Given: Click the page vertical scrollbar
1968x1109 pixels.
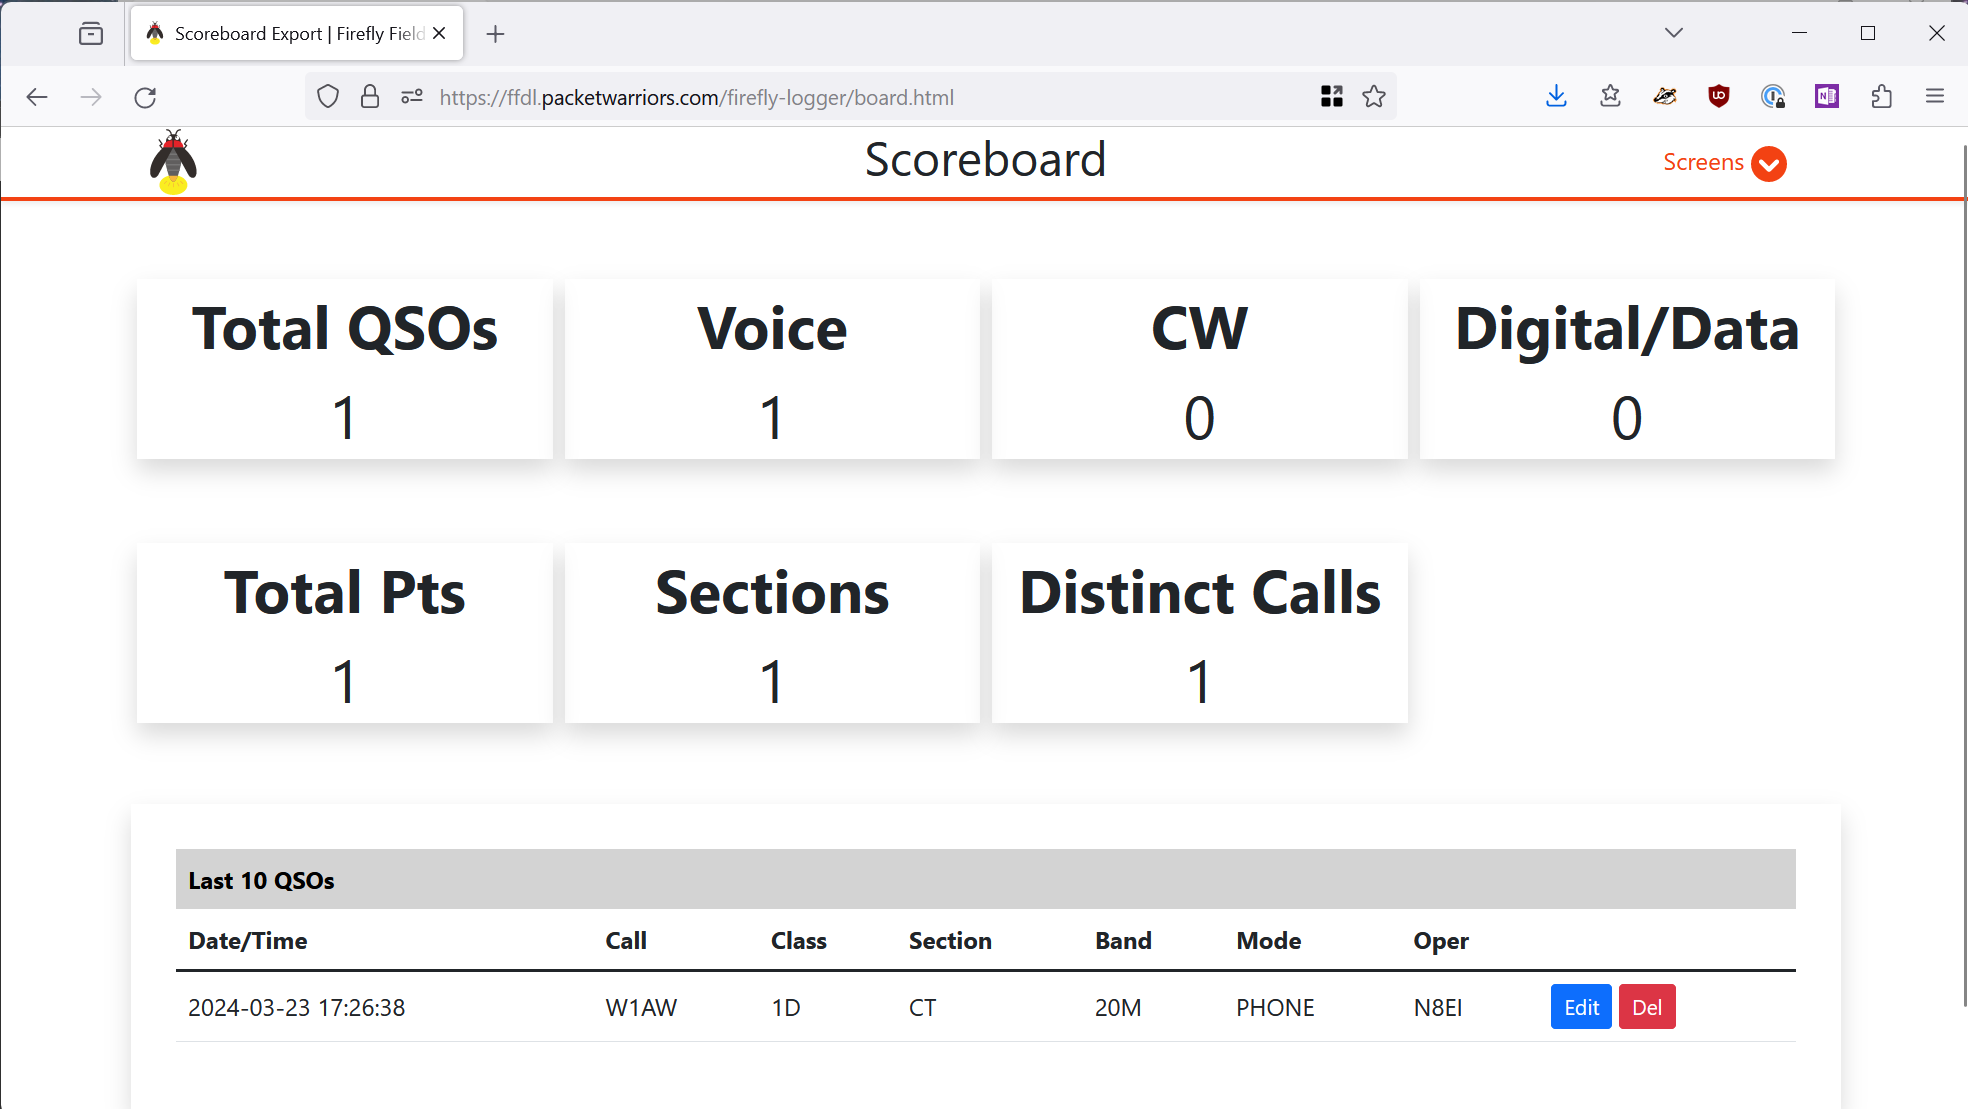Looking at the screenshot, I should click(x=1964, y=575).
